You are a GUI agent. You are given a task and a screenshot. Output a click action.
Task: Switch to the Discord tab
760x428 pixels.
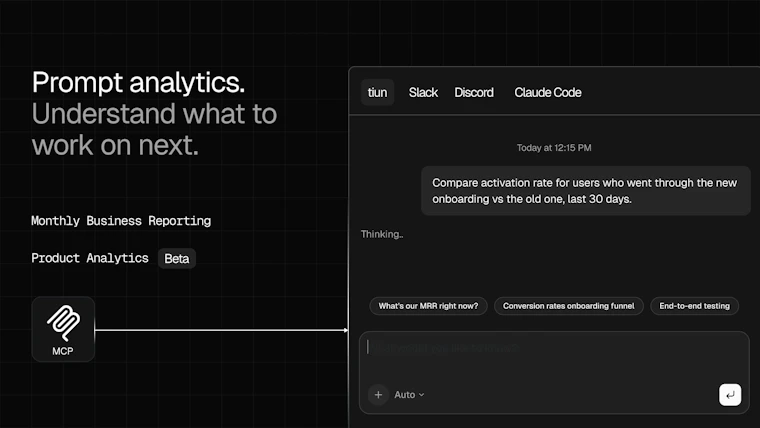(474, 92)
